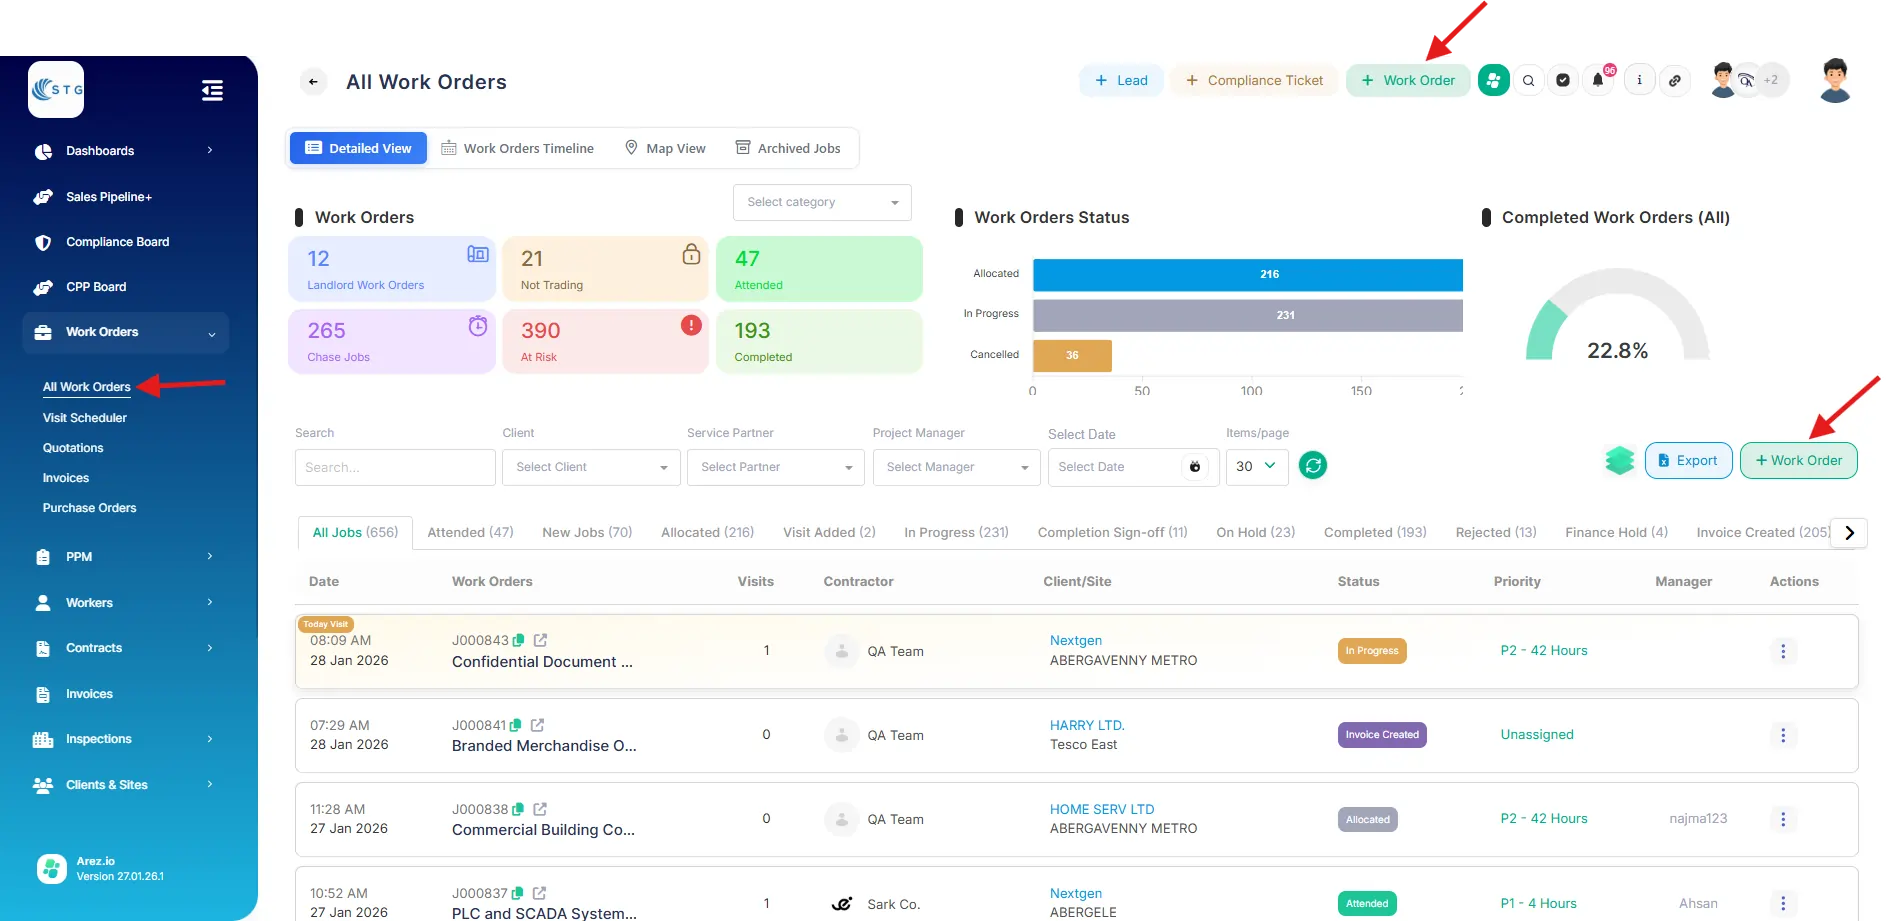Click the link chain icon in header

(x=1675, y=81)
